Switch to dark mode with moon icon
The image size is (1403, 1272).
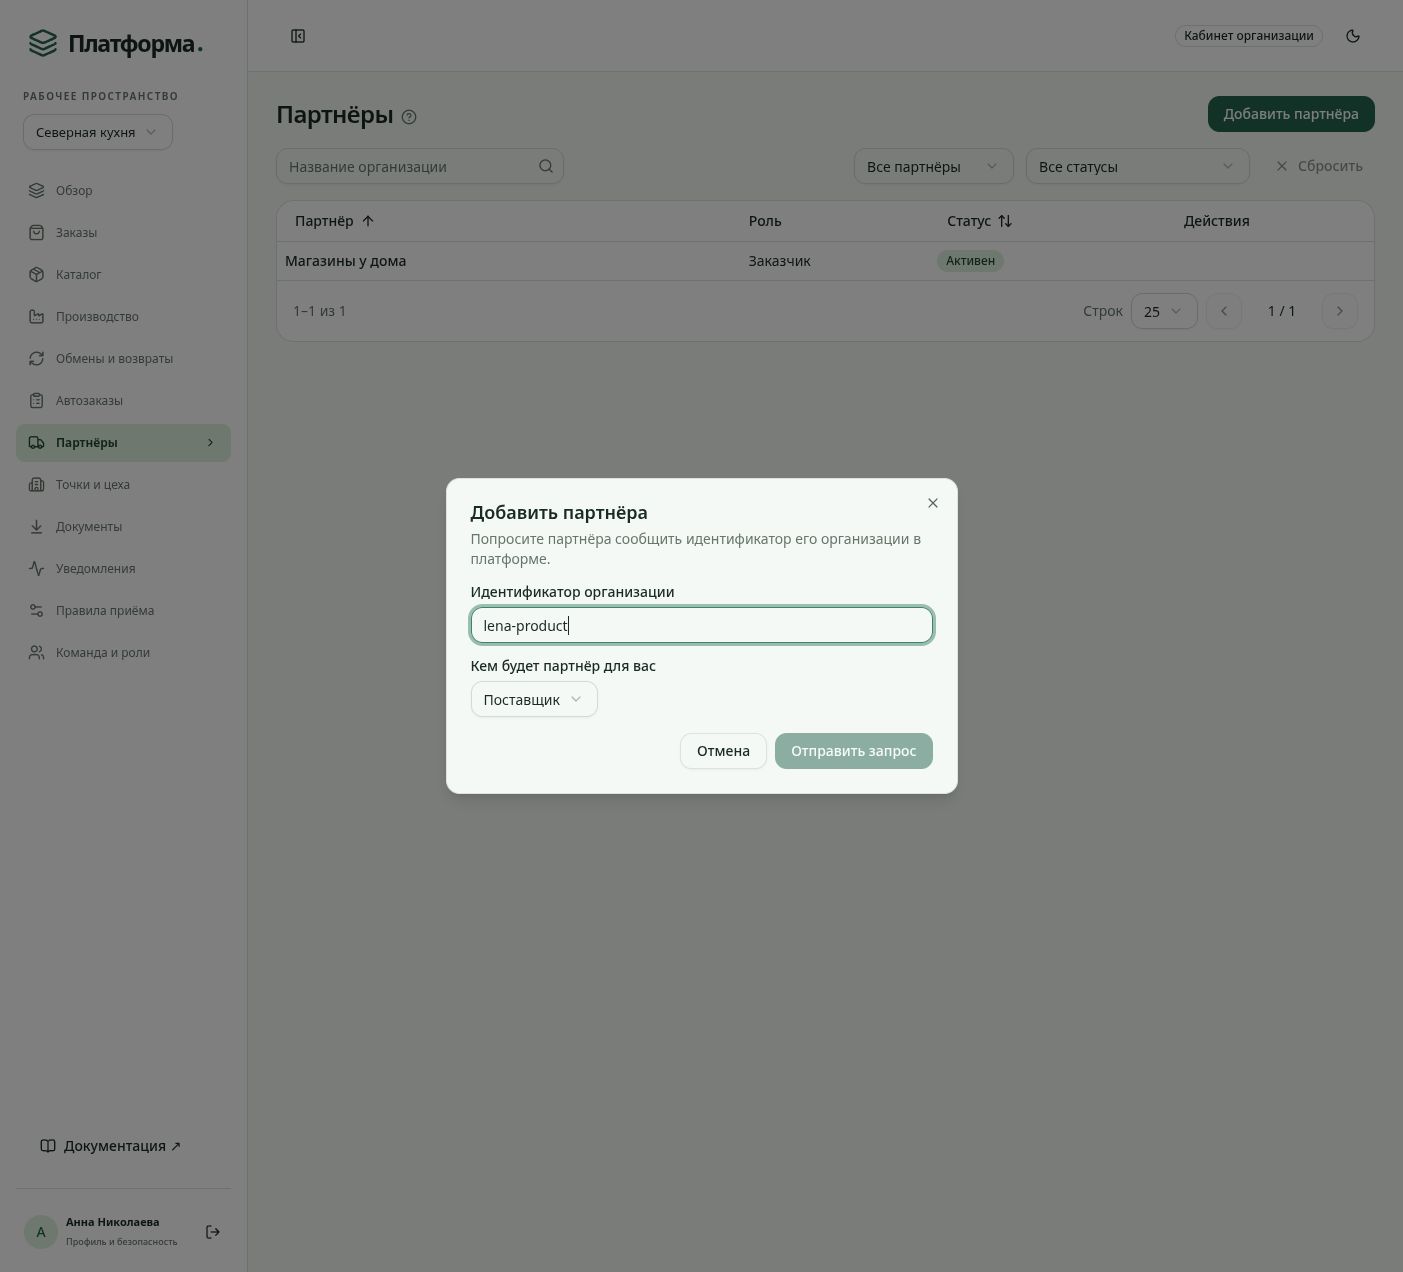tap(1353, 36)
